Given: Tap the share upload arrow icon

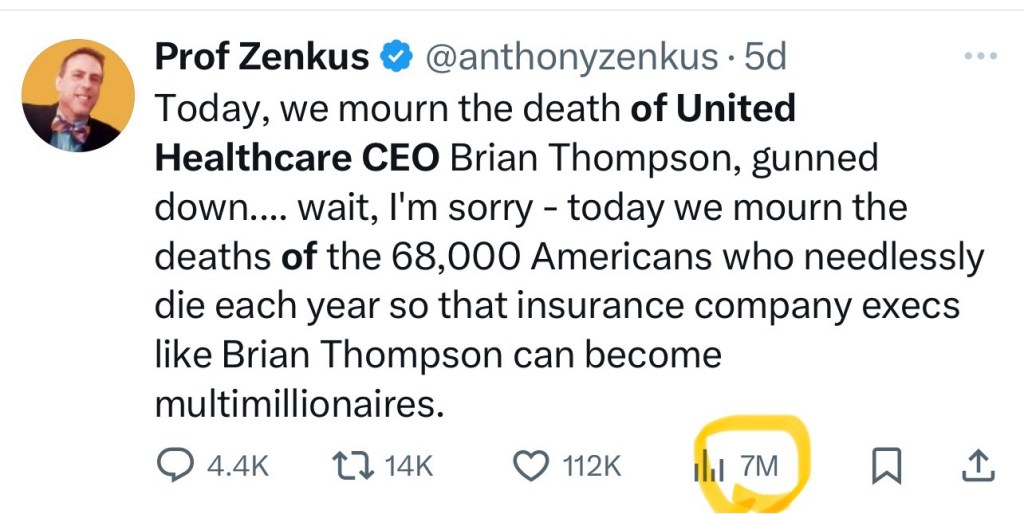Looking at the screenshot, I should [x=977, y=464].
